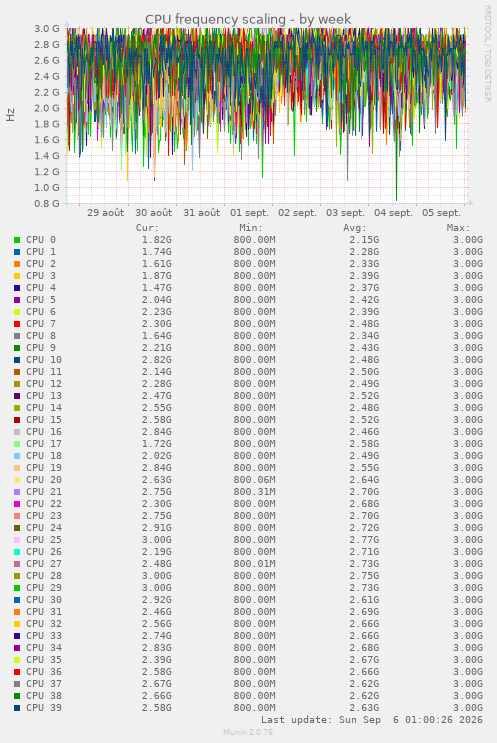Click the gray CPU 8 legend swatch
This screenshot has height=743, width=497.
pos(17,336)
